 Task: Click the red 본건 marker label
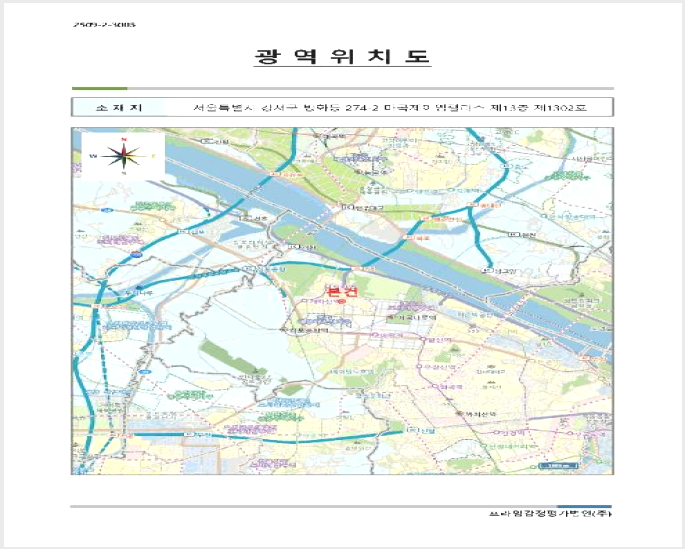(x=342, y=291)
